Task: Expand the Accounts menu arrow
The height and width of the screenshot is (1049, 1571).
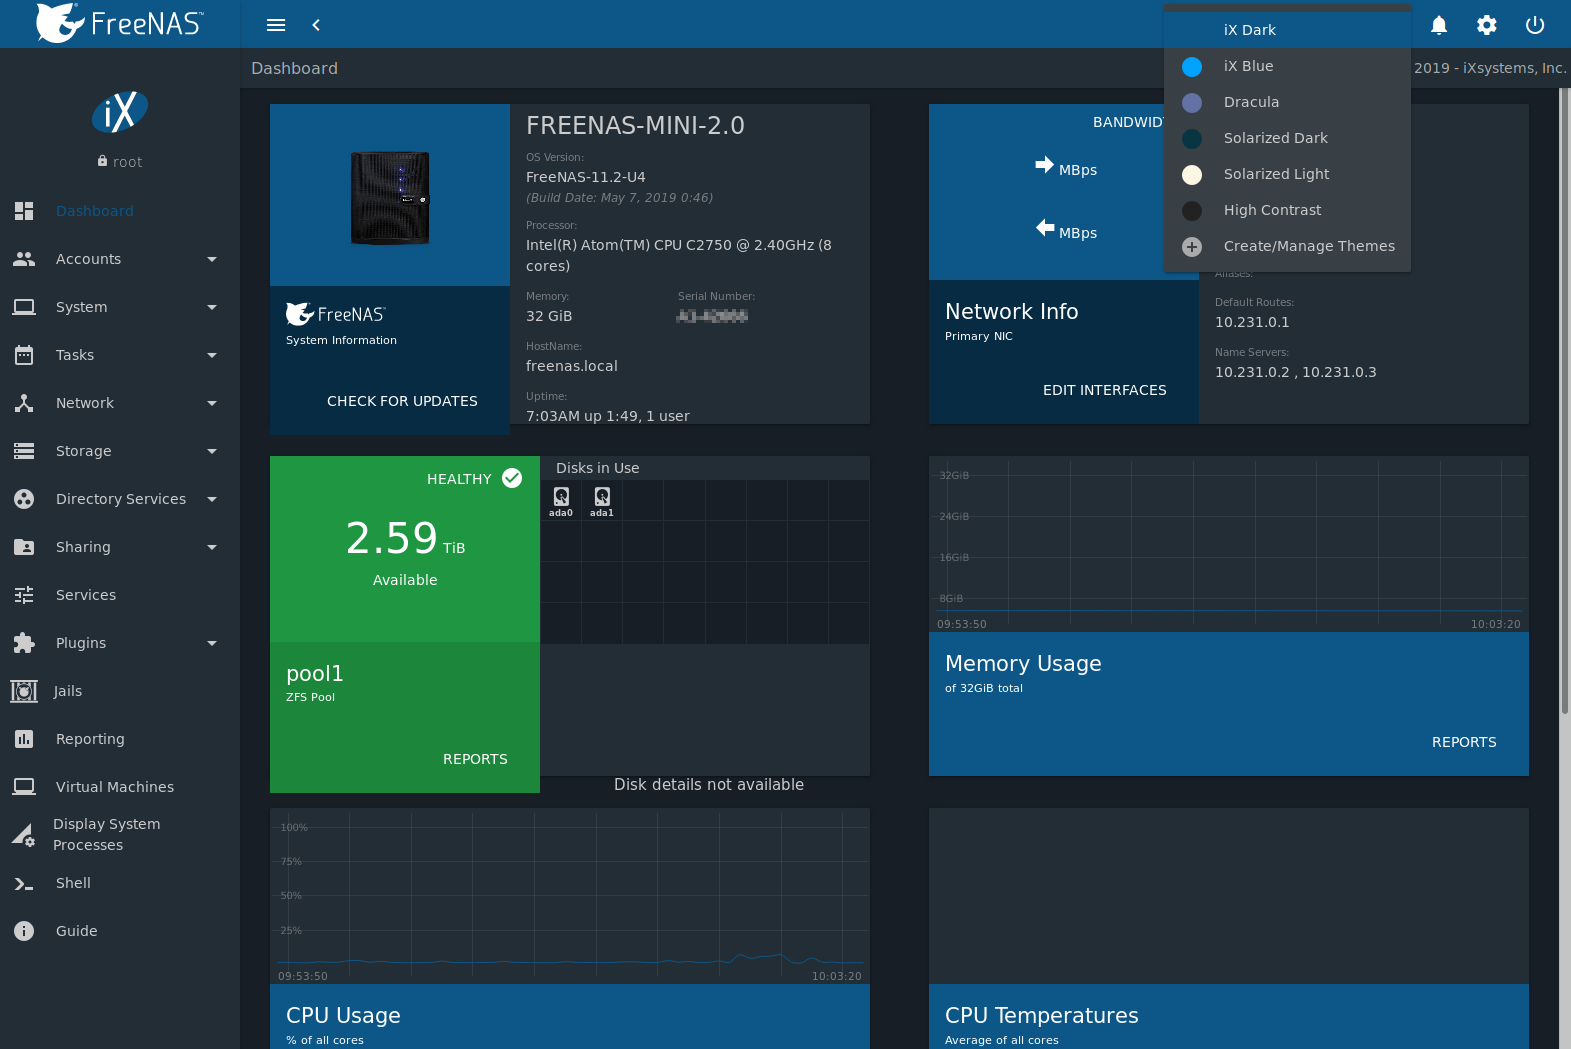Action: [x=212, y=259]
